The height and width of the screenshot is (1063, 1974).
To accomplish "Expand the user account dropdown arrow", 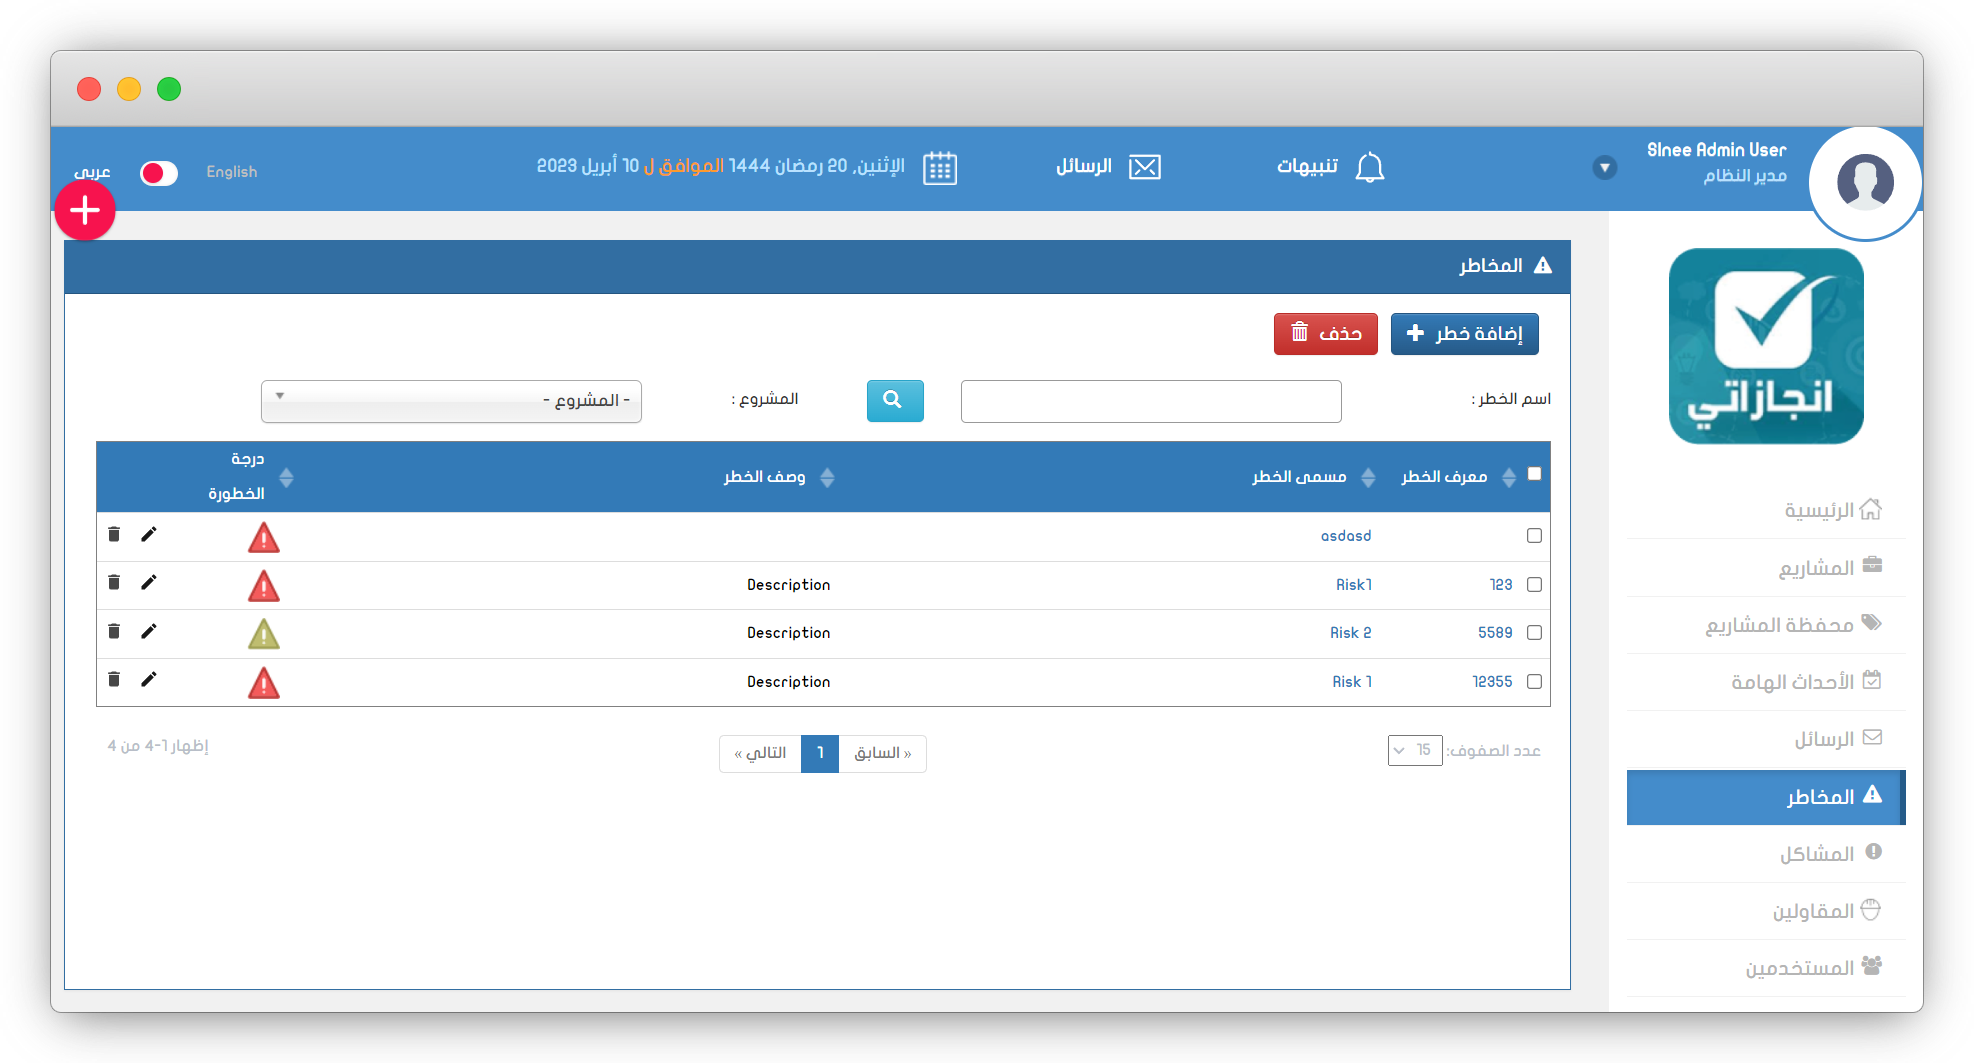I will pyautogui.click(x=1604, y=168).
